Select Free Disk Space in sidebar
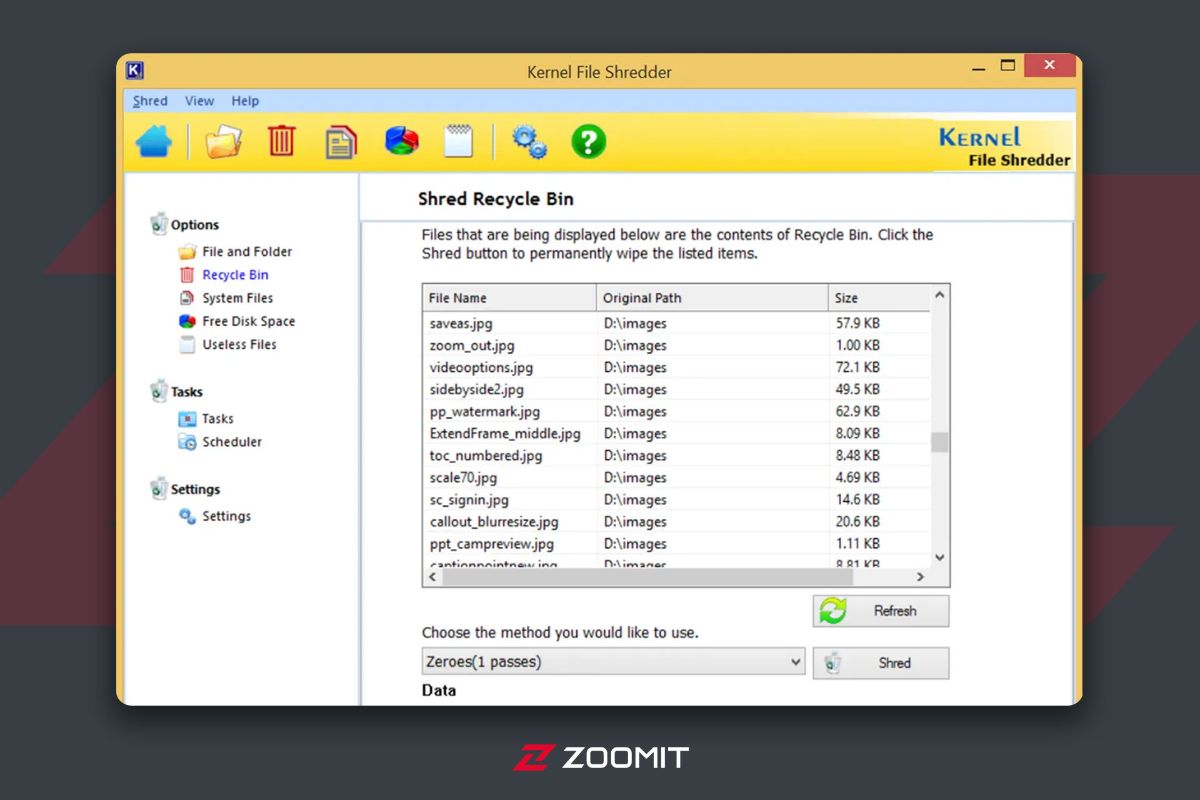The width and height of the screenshot is (1200, 800). [248, 321]
